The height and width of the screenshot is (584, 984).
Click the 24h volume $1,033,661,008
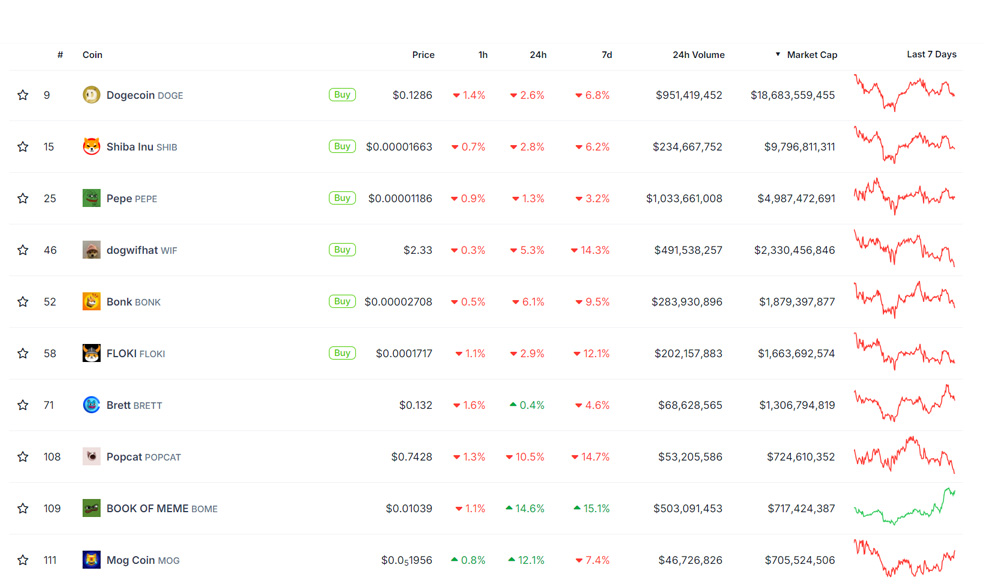click(684, 198)
